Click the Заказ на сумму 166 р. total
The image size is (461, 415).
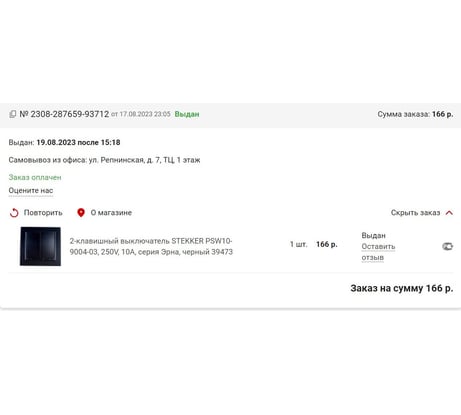coord(402,288)
